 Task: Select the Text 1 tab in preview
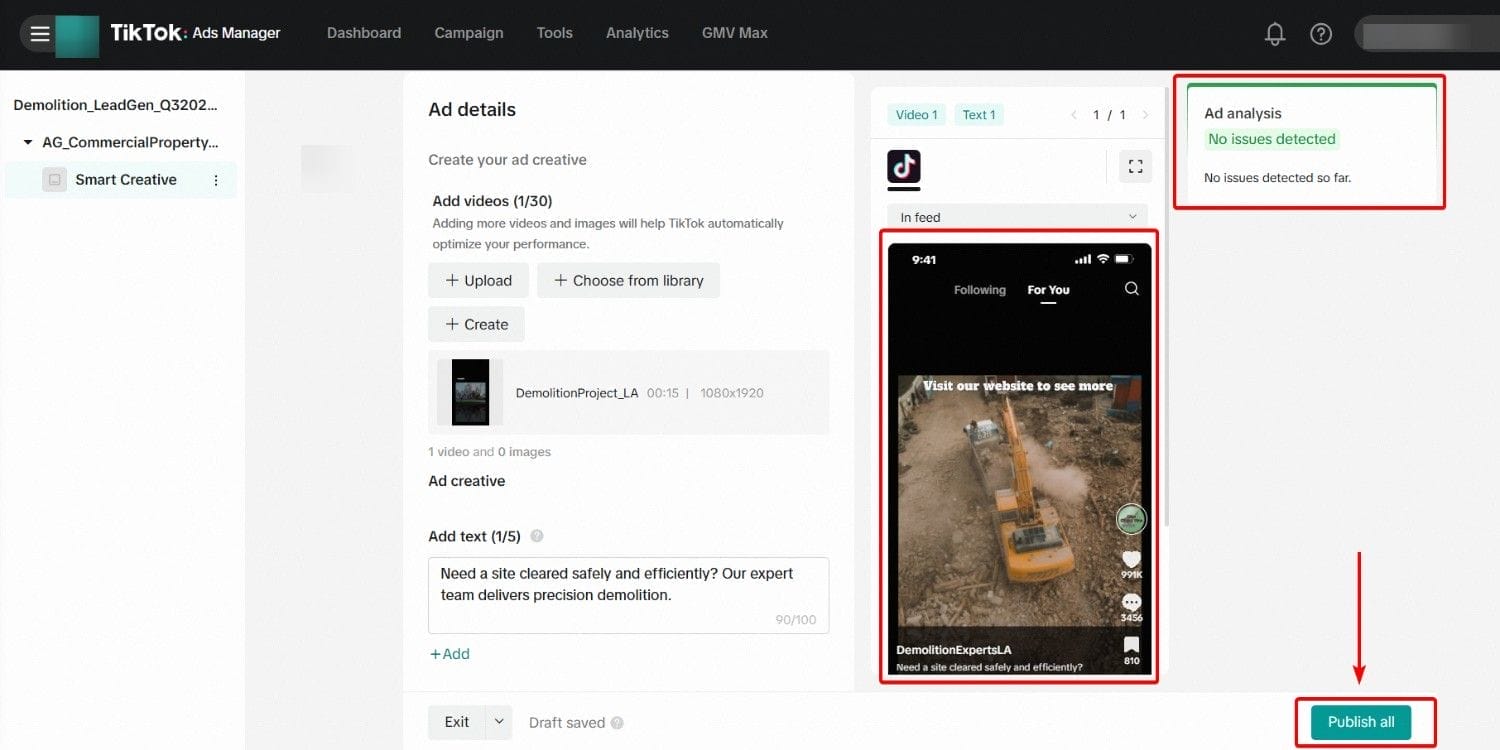pyautogui.click(x=978, y=114)
